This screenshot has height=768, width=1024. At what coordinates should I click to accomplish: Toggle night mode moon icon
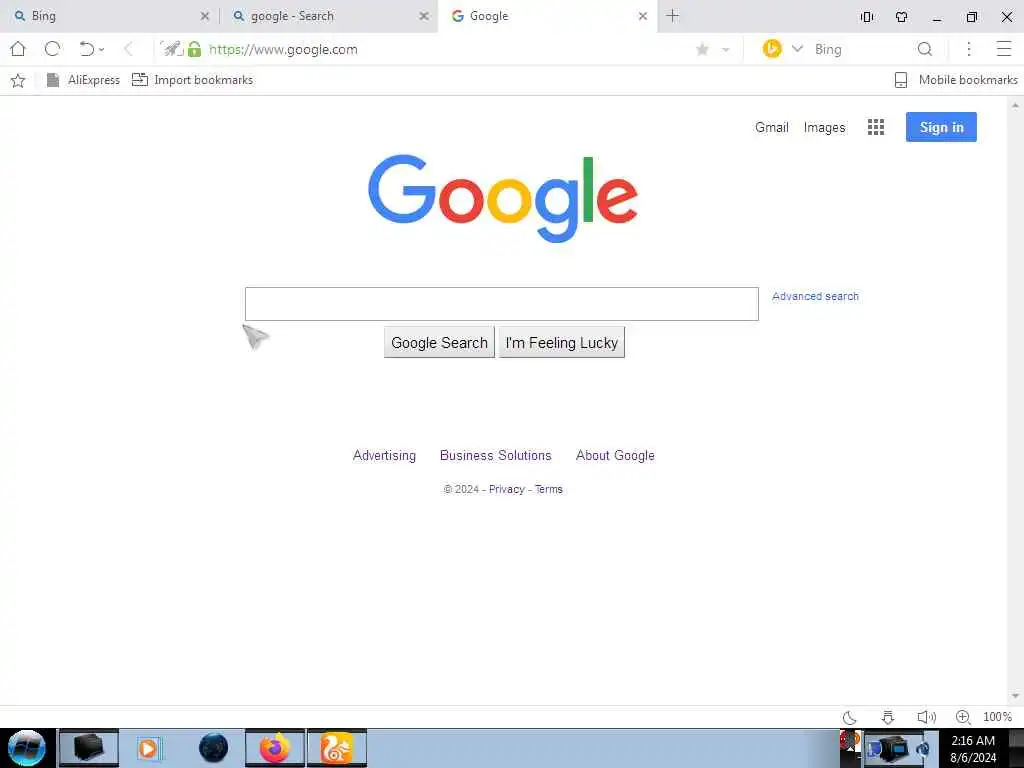click(850, 717)
